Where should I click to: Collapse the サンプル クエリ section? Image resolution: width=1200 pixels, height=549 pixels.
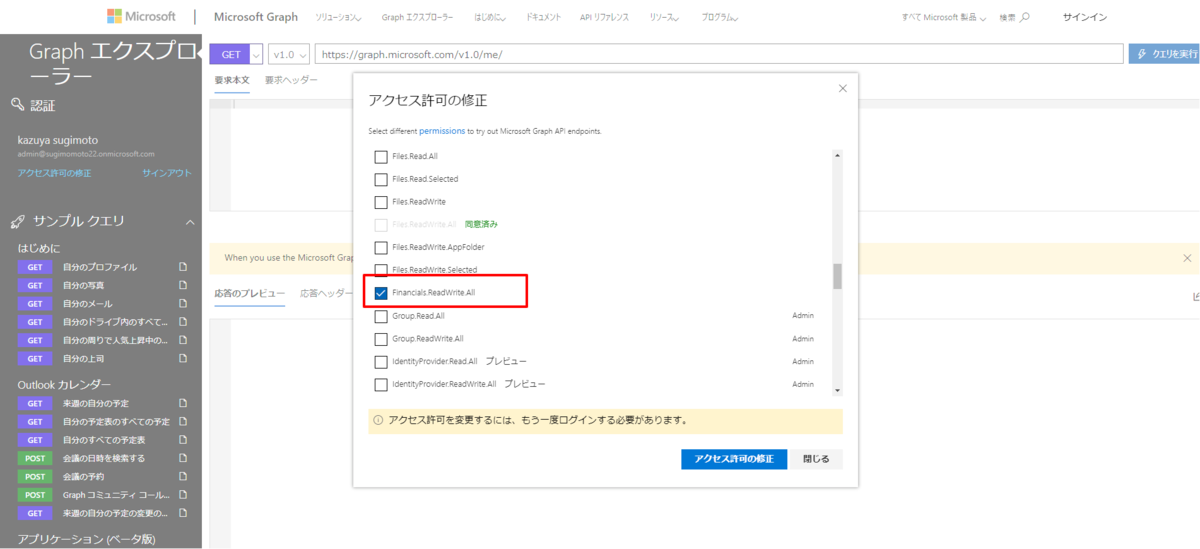coord(190,222)
